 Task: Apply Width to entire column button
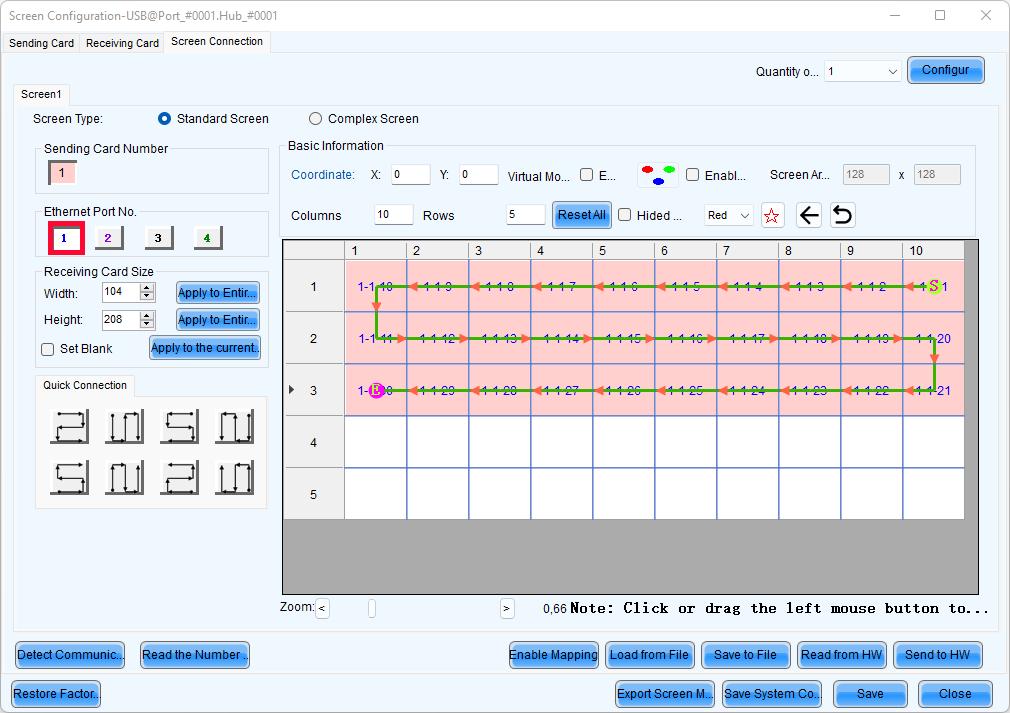(x=218, y=293)
